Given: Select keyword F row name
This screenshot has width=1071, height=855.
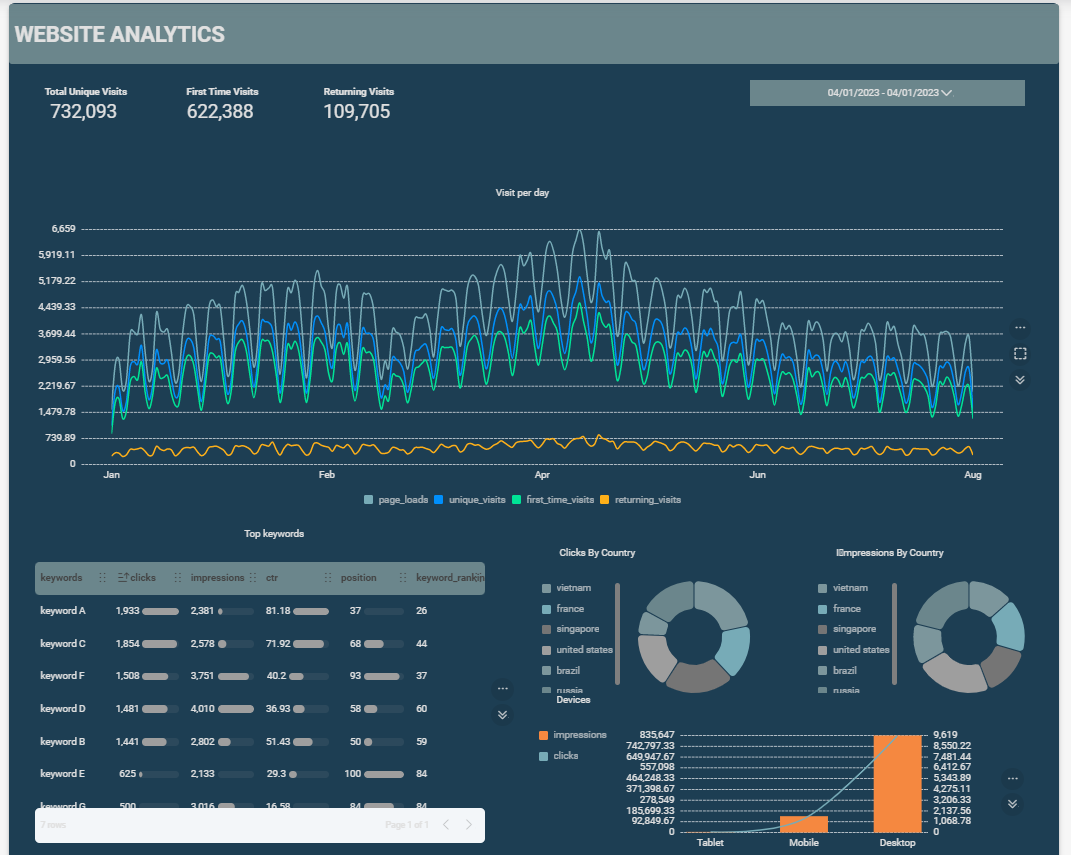Looking at the screenshot, I should tap(63, 675).
